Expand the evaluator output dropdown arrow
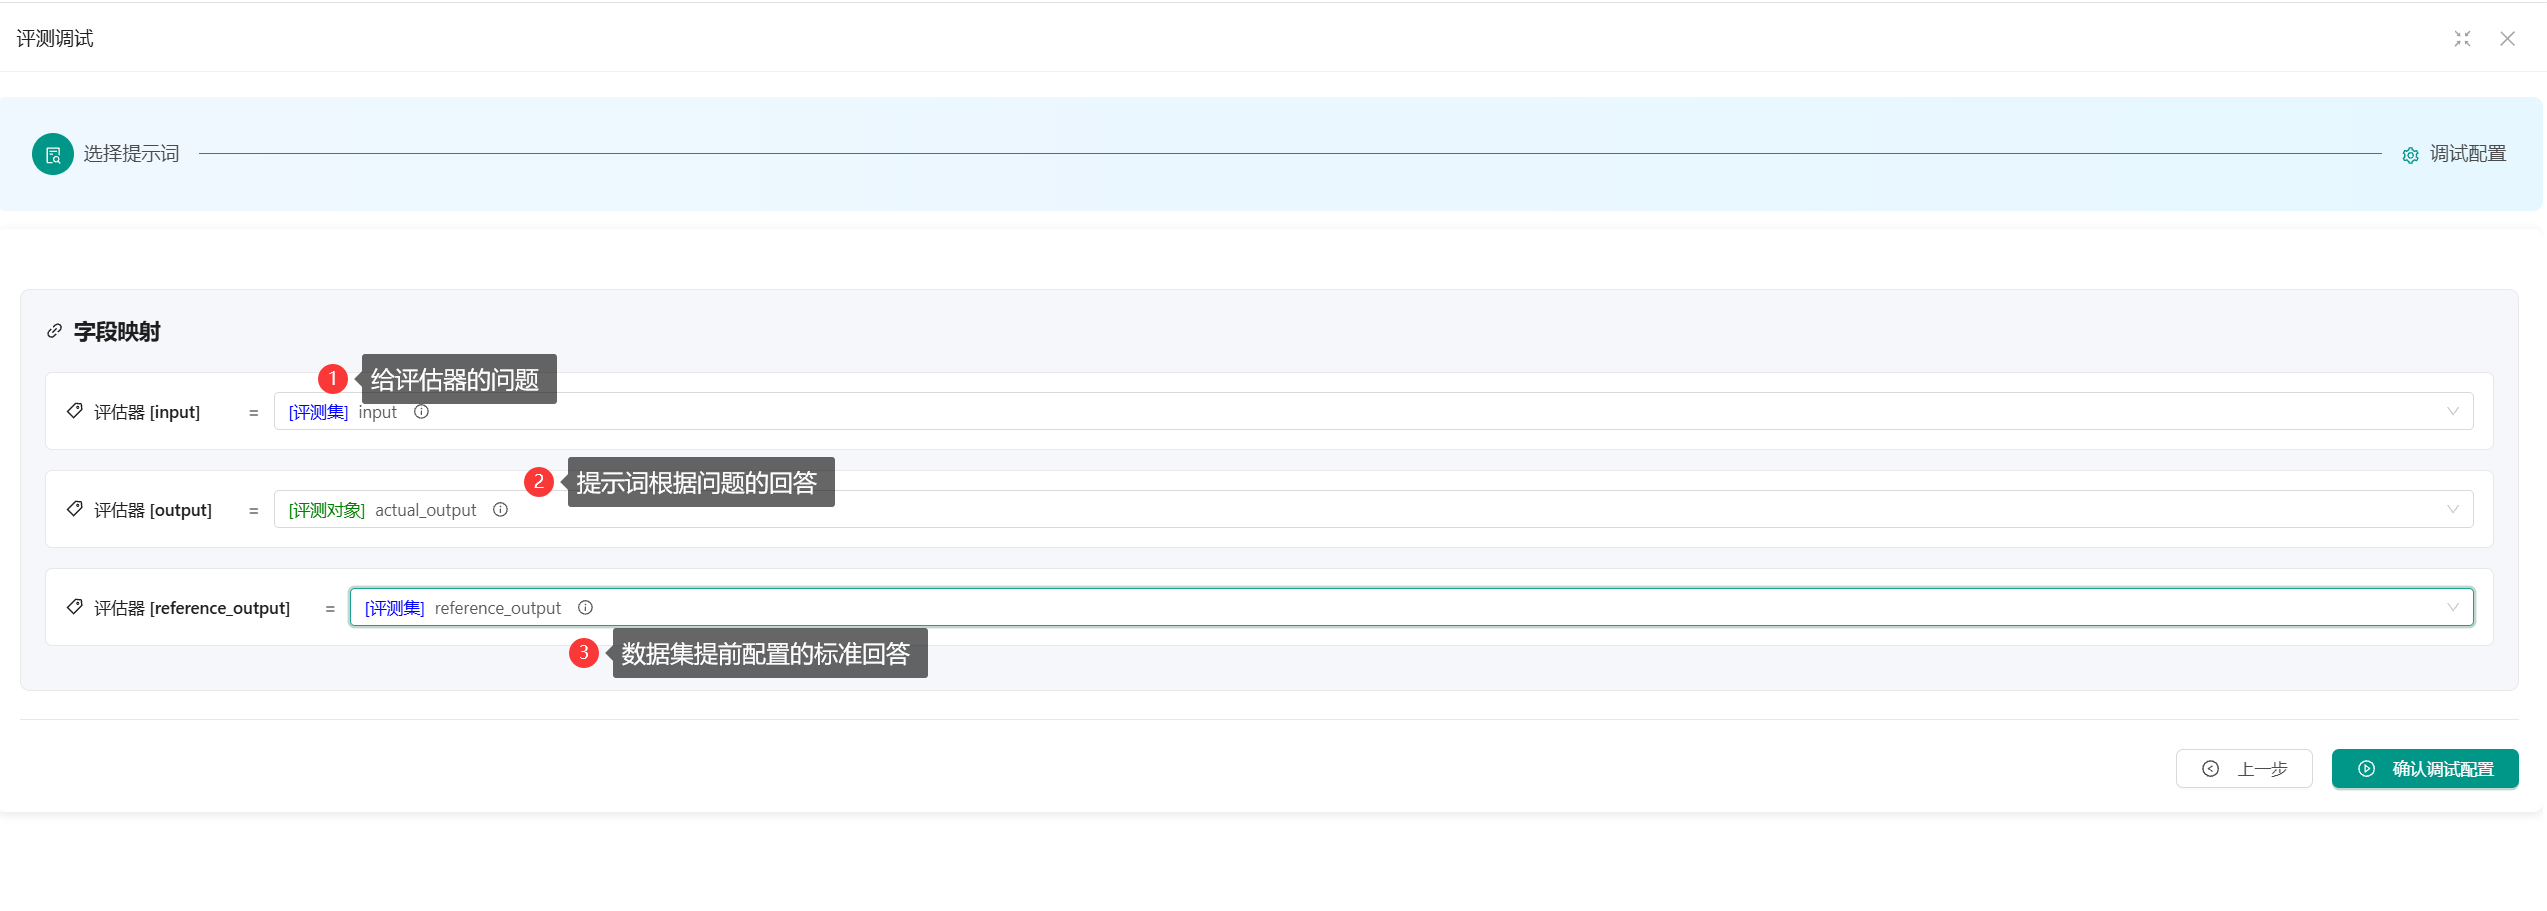The height and width of the screenshot is (911, 2547). [2452, 510]
